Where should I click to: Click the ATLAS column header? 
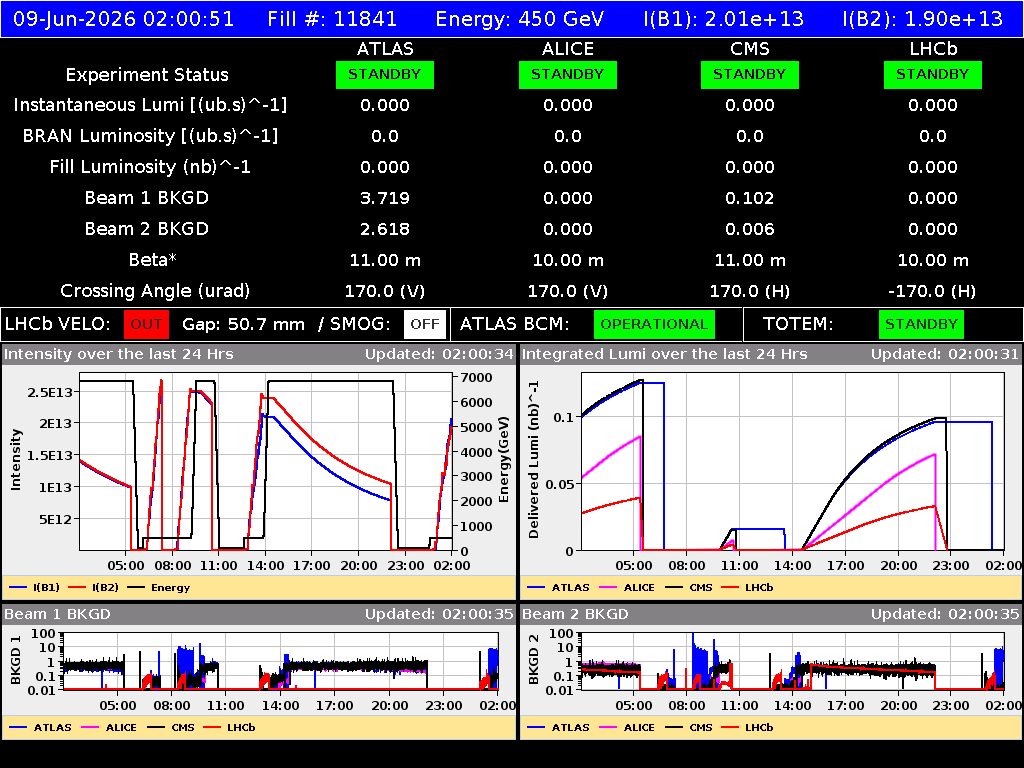tap(385, 49)
